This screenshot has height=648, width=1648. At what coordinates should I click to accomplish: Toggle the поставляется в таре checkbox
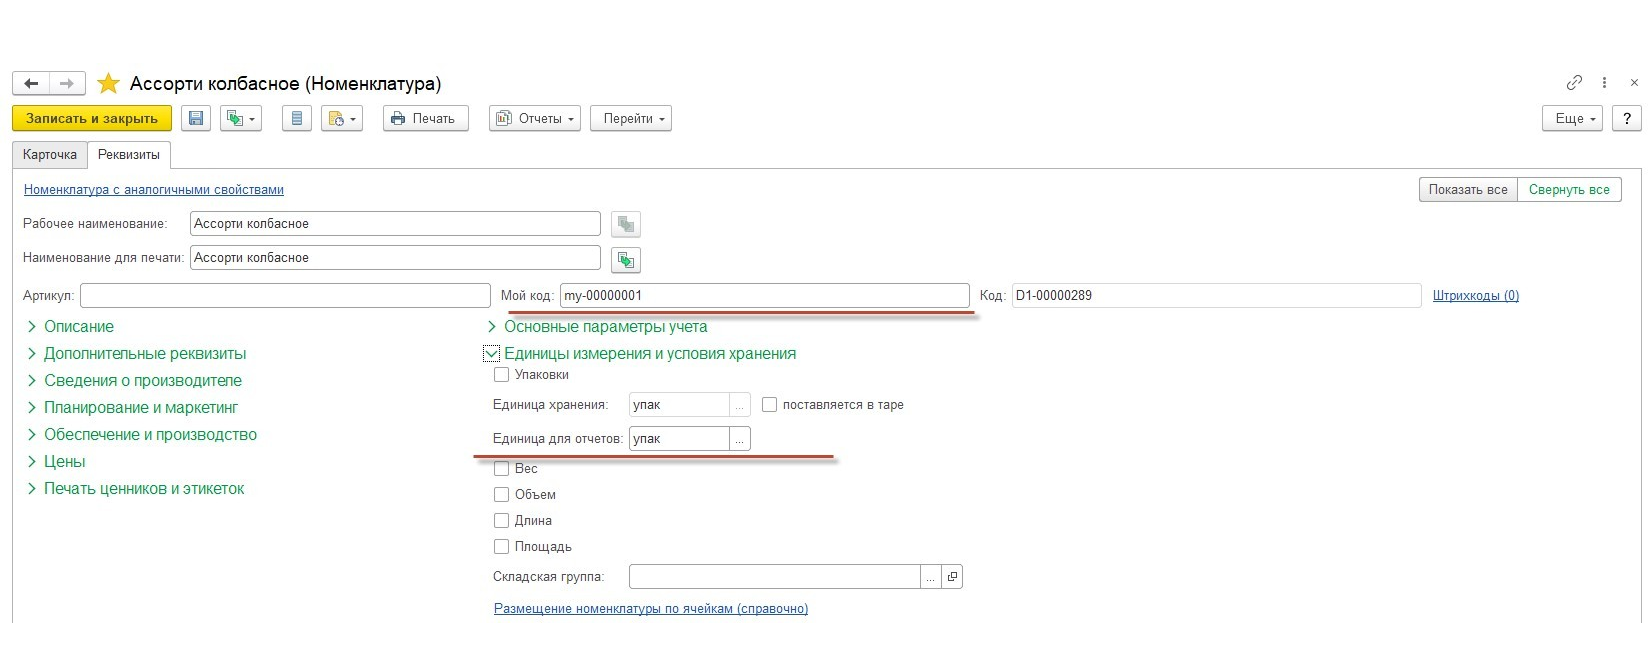[x=769, y=405]
